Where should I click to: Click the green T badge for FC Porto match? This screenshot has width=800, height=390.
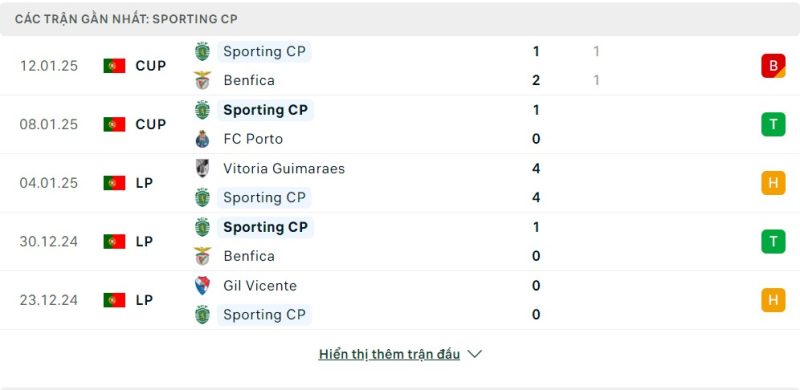[x=773, y=124]
